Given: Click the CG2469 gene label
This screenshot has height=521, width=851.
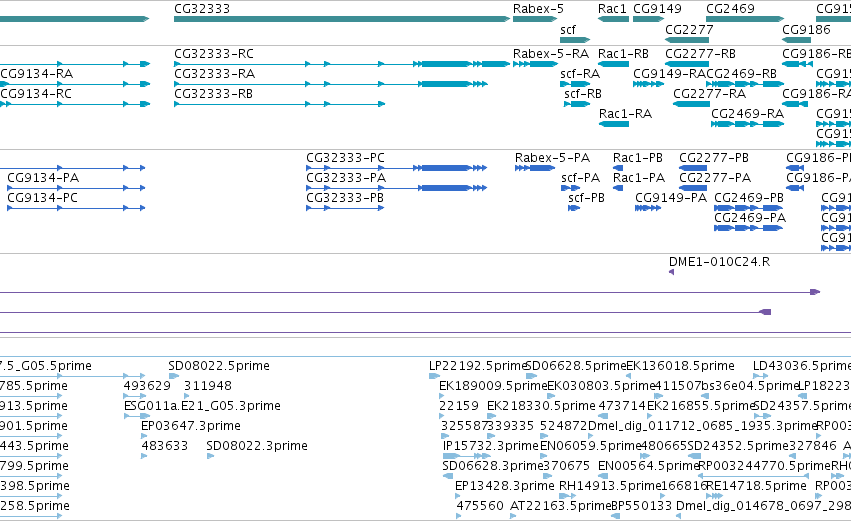Looking at the screenshot, I should [x=730, y=9].
